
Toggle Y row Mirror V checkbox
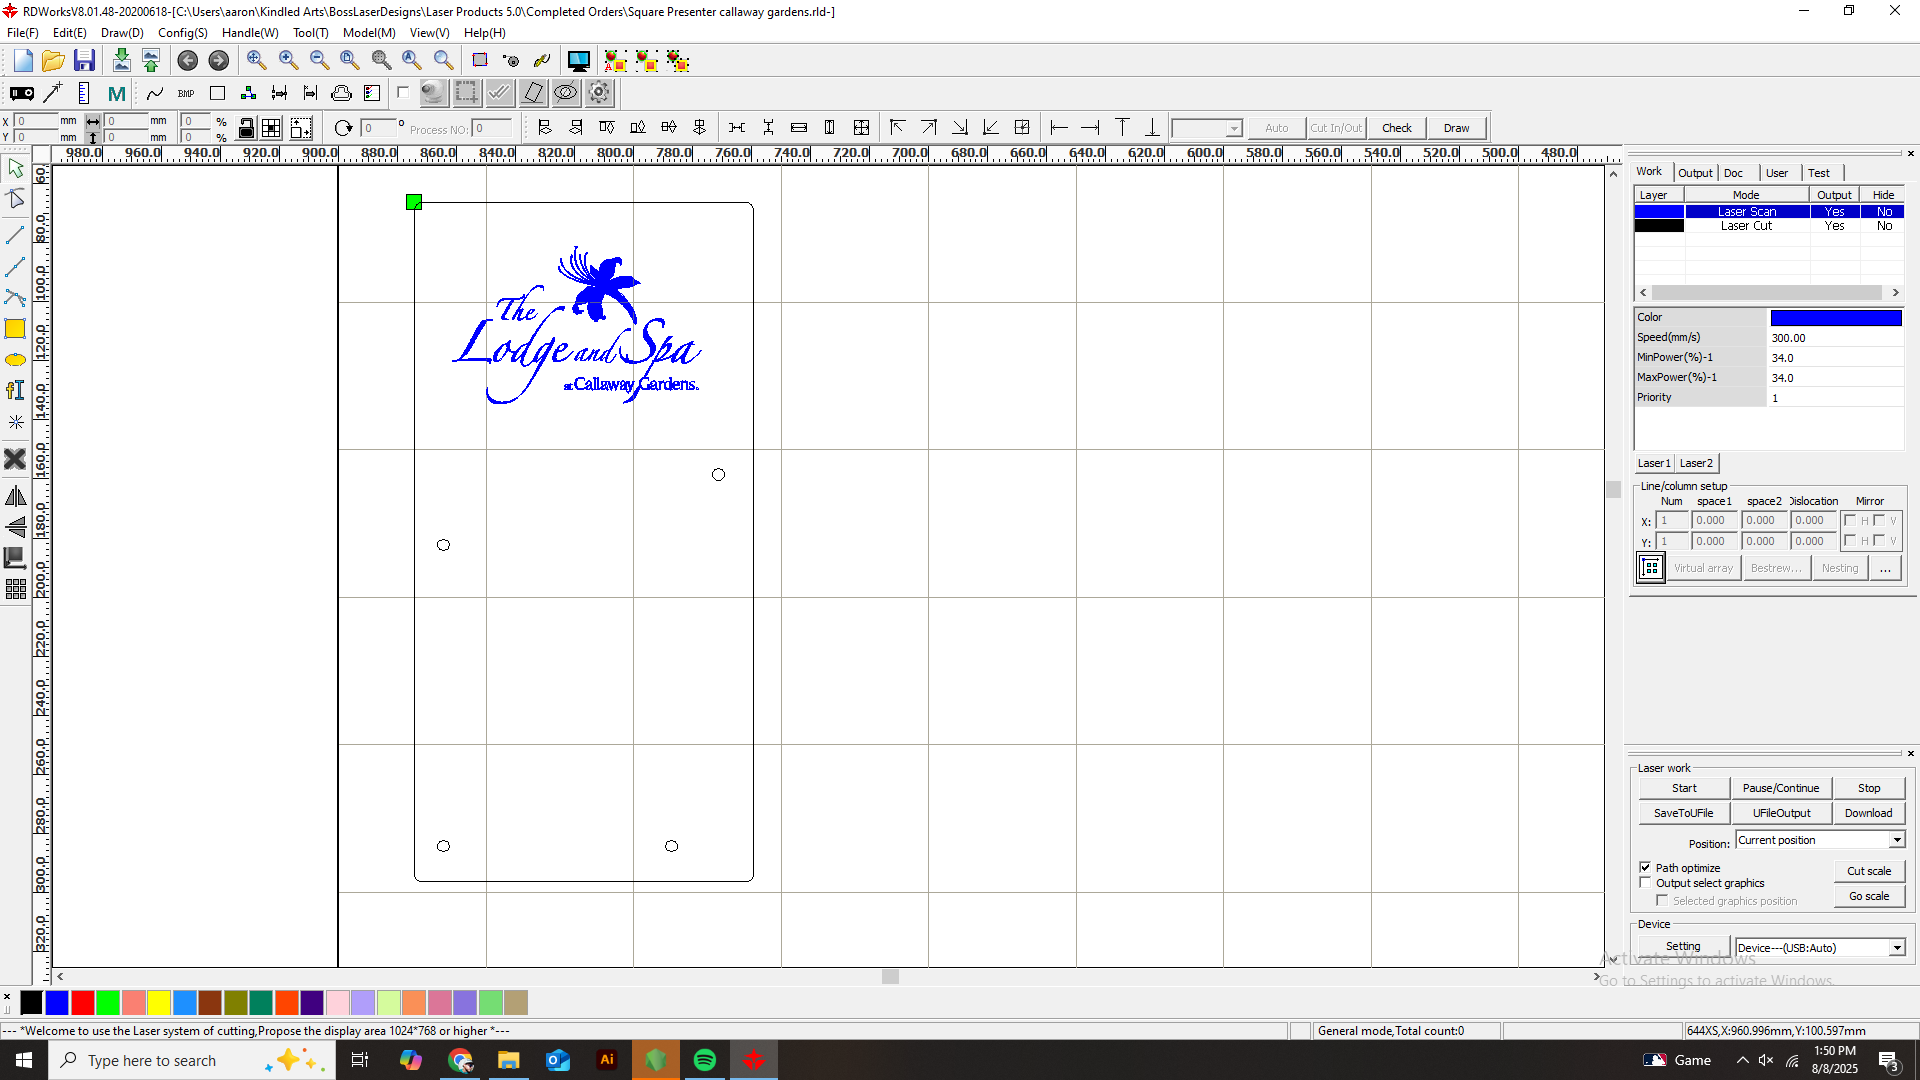pyautogui.click(x=1879, y=540)
